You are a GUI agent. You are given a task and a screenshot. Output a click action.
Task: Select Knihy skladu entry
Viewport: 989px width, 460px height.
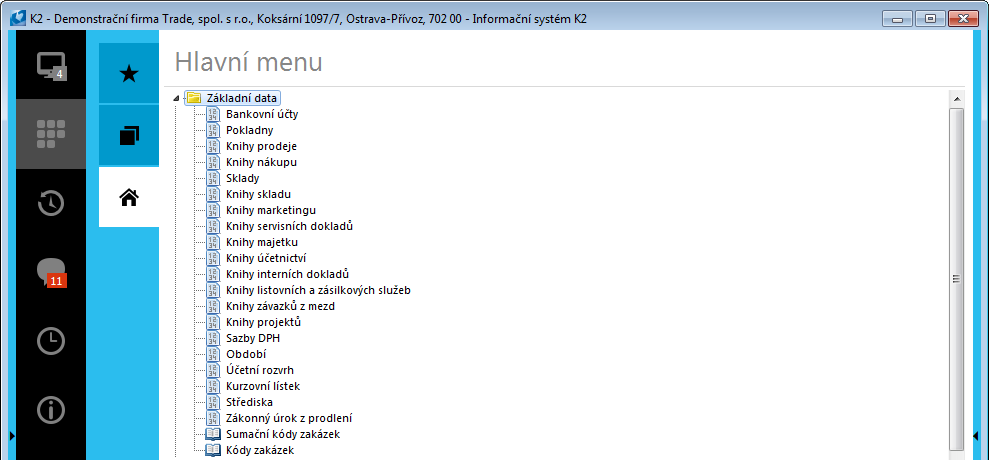[x=258, y=194]
